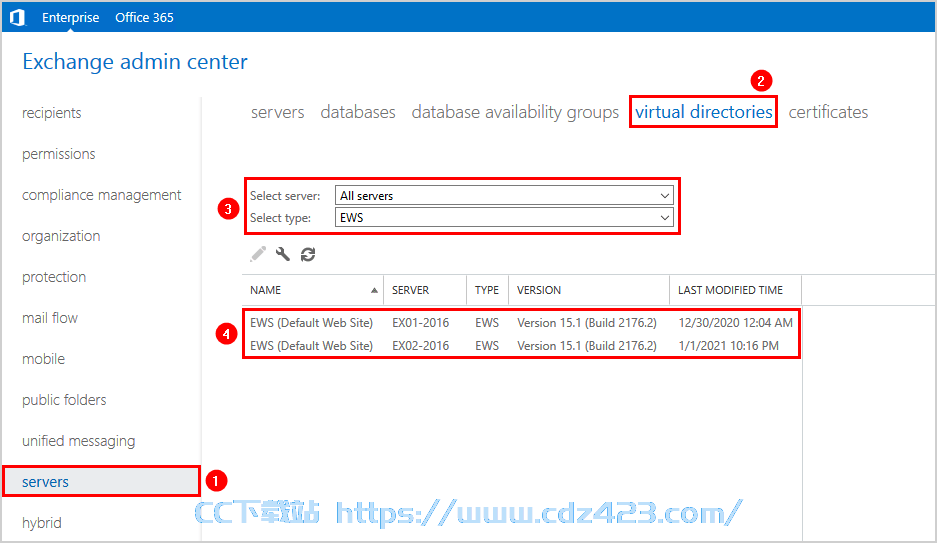This screenshot has height=543, width=937.
Task: Click the wrench reset icon
Action: pos(283,254)
